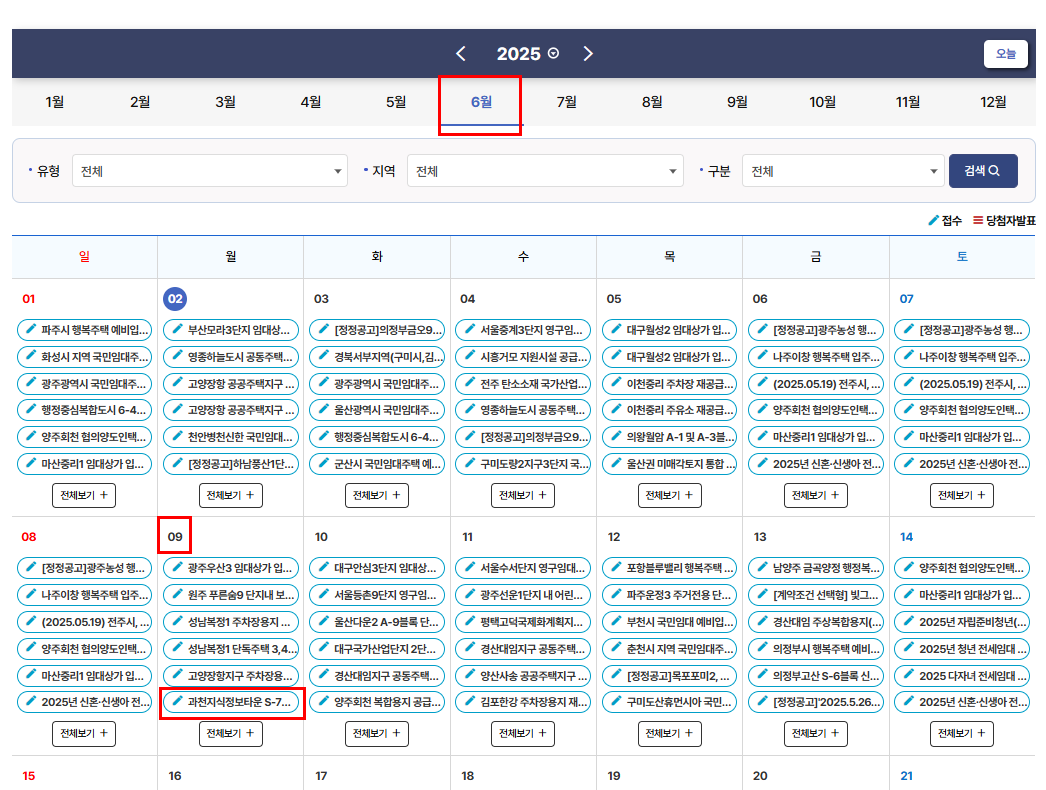Select date 09 in the calendar
1046x790 pixels.
point(175,536)
